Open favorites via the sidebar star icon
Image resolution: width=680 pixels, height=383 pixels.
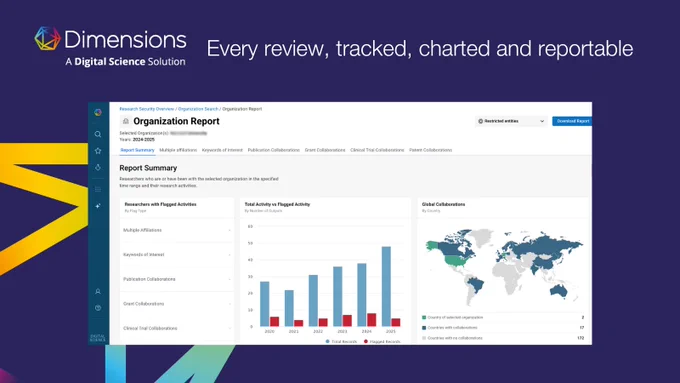98,151
